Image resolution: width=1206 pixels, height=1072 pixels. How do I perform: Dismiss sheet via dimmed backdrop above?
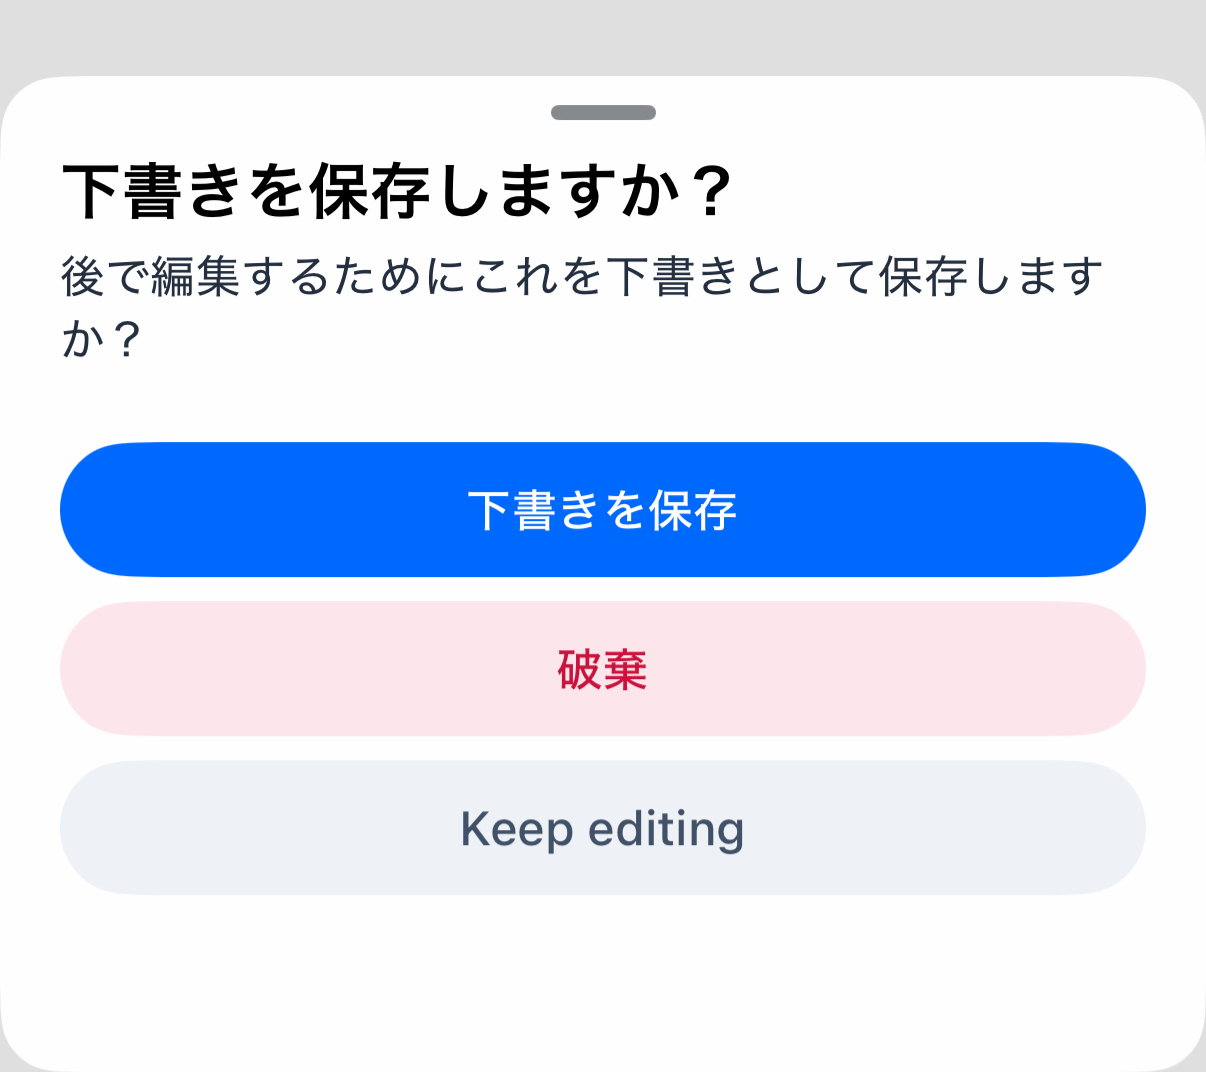(x=603, y=35)
